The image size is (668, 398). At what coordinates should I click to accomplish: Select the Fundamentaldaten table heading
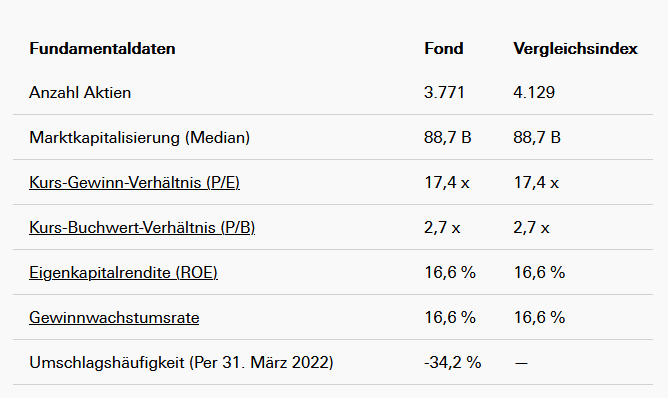102,49
